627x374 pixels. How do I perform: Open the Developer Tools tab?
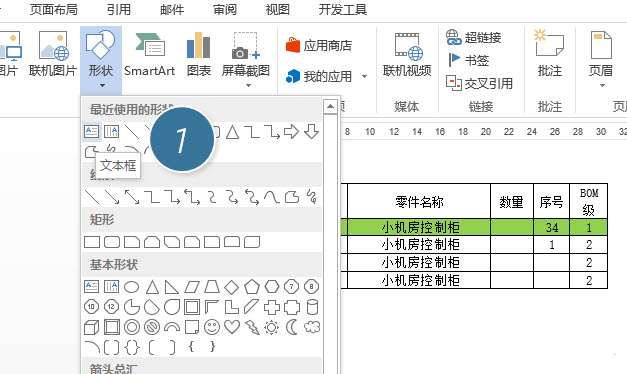tap(343, 9)
